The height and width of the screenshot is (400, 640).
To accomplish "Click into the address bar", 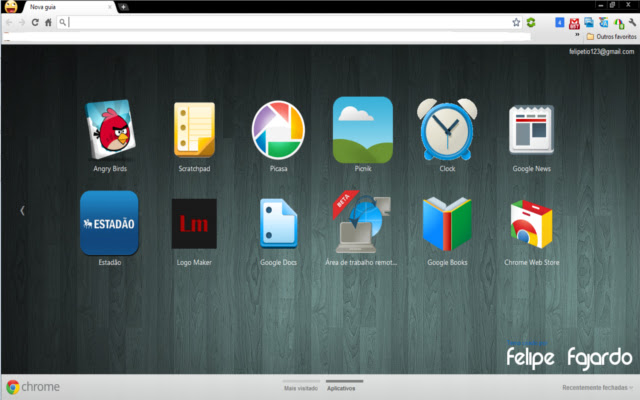I will click(288, 22).
